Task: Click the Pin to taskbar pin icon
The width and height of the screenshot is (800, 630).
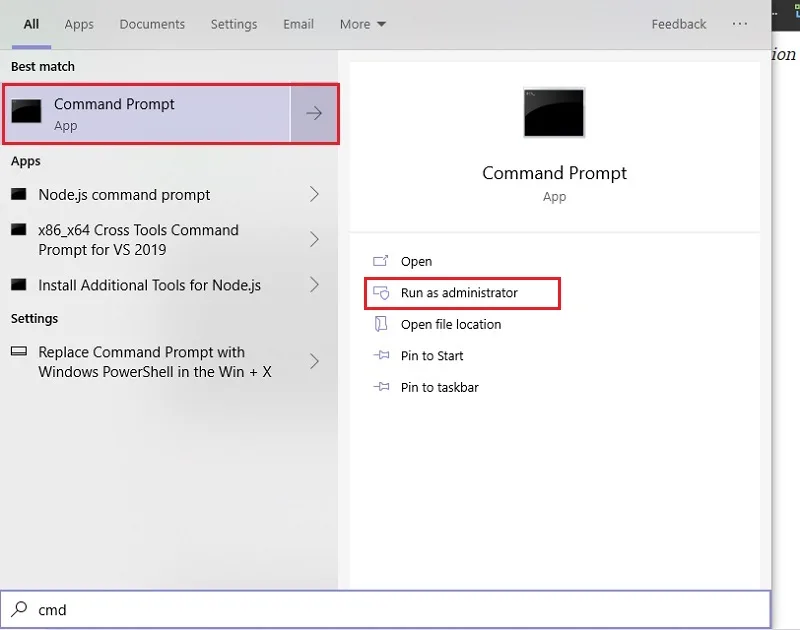Action: tap(381, 387)
